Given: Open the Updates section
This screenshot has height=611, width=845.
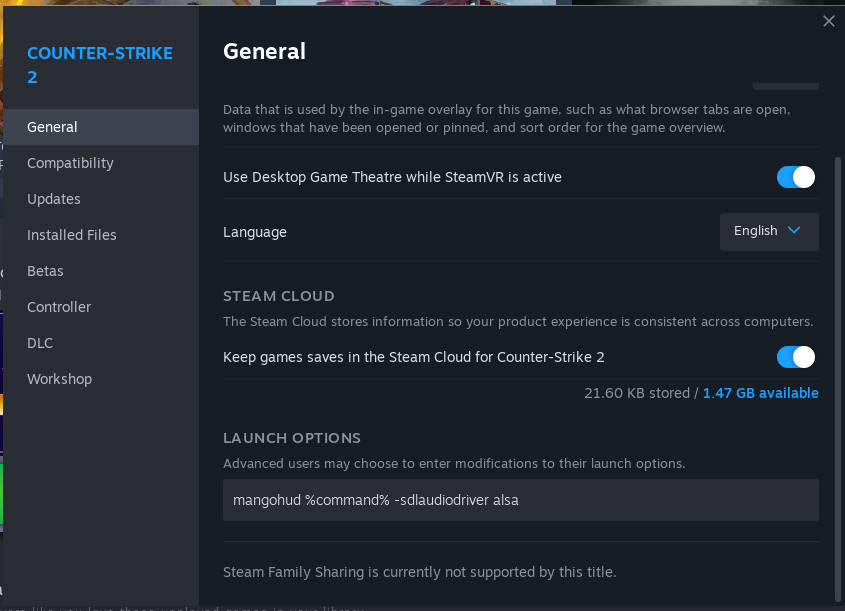Looking at the screenshot, I should pos(101,199).
